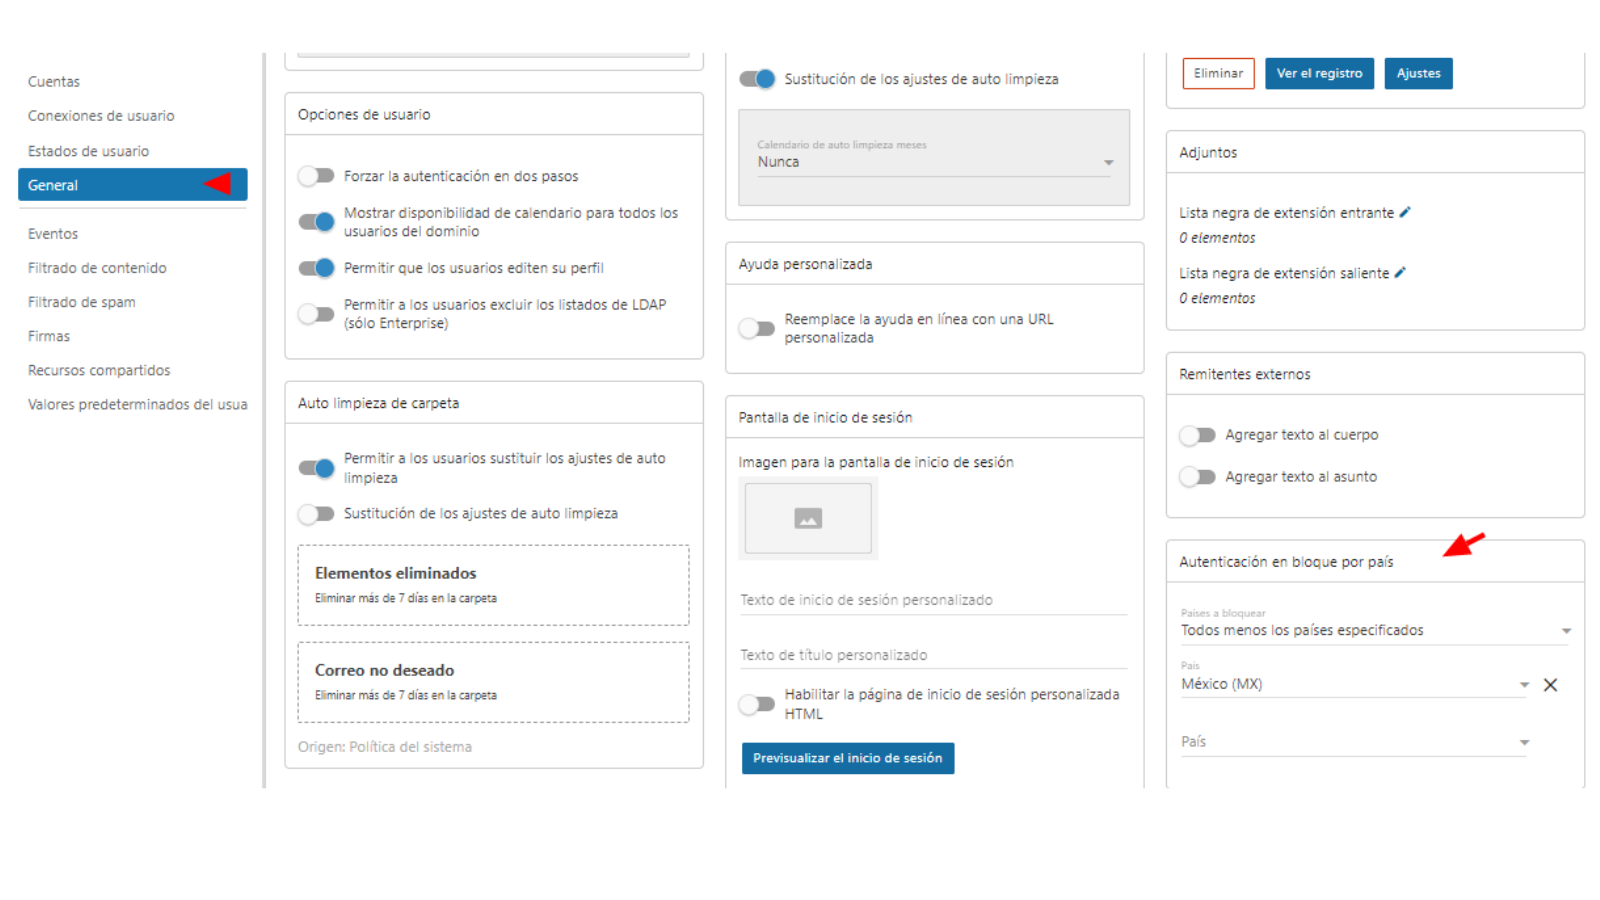The width and height of the screenshot is (1600, 900).
Task: Remove México (MX) with the X icon
Action: [x=1550, y=685]
